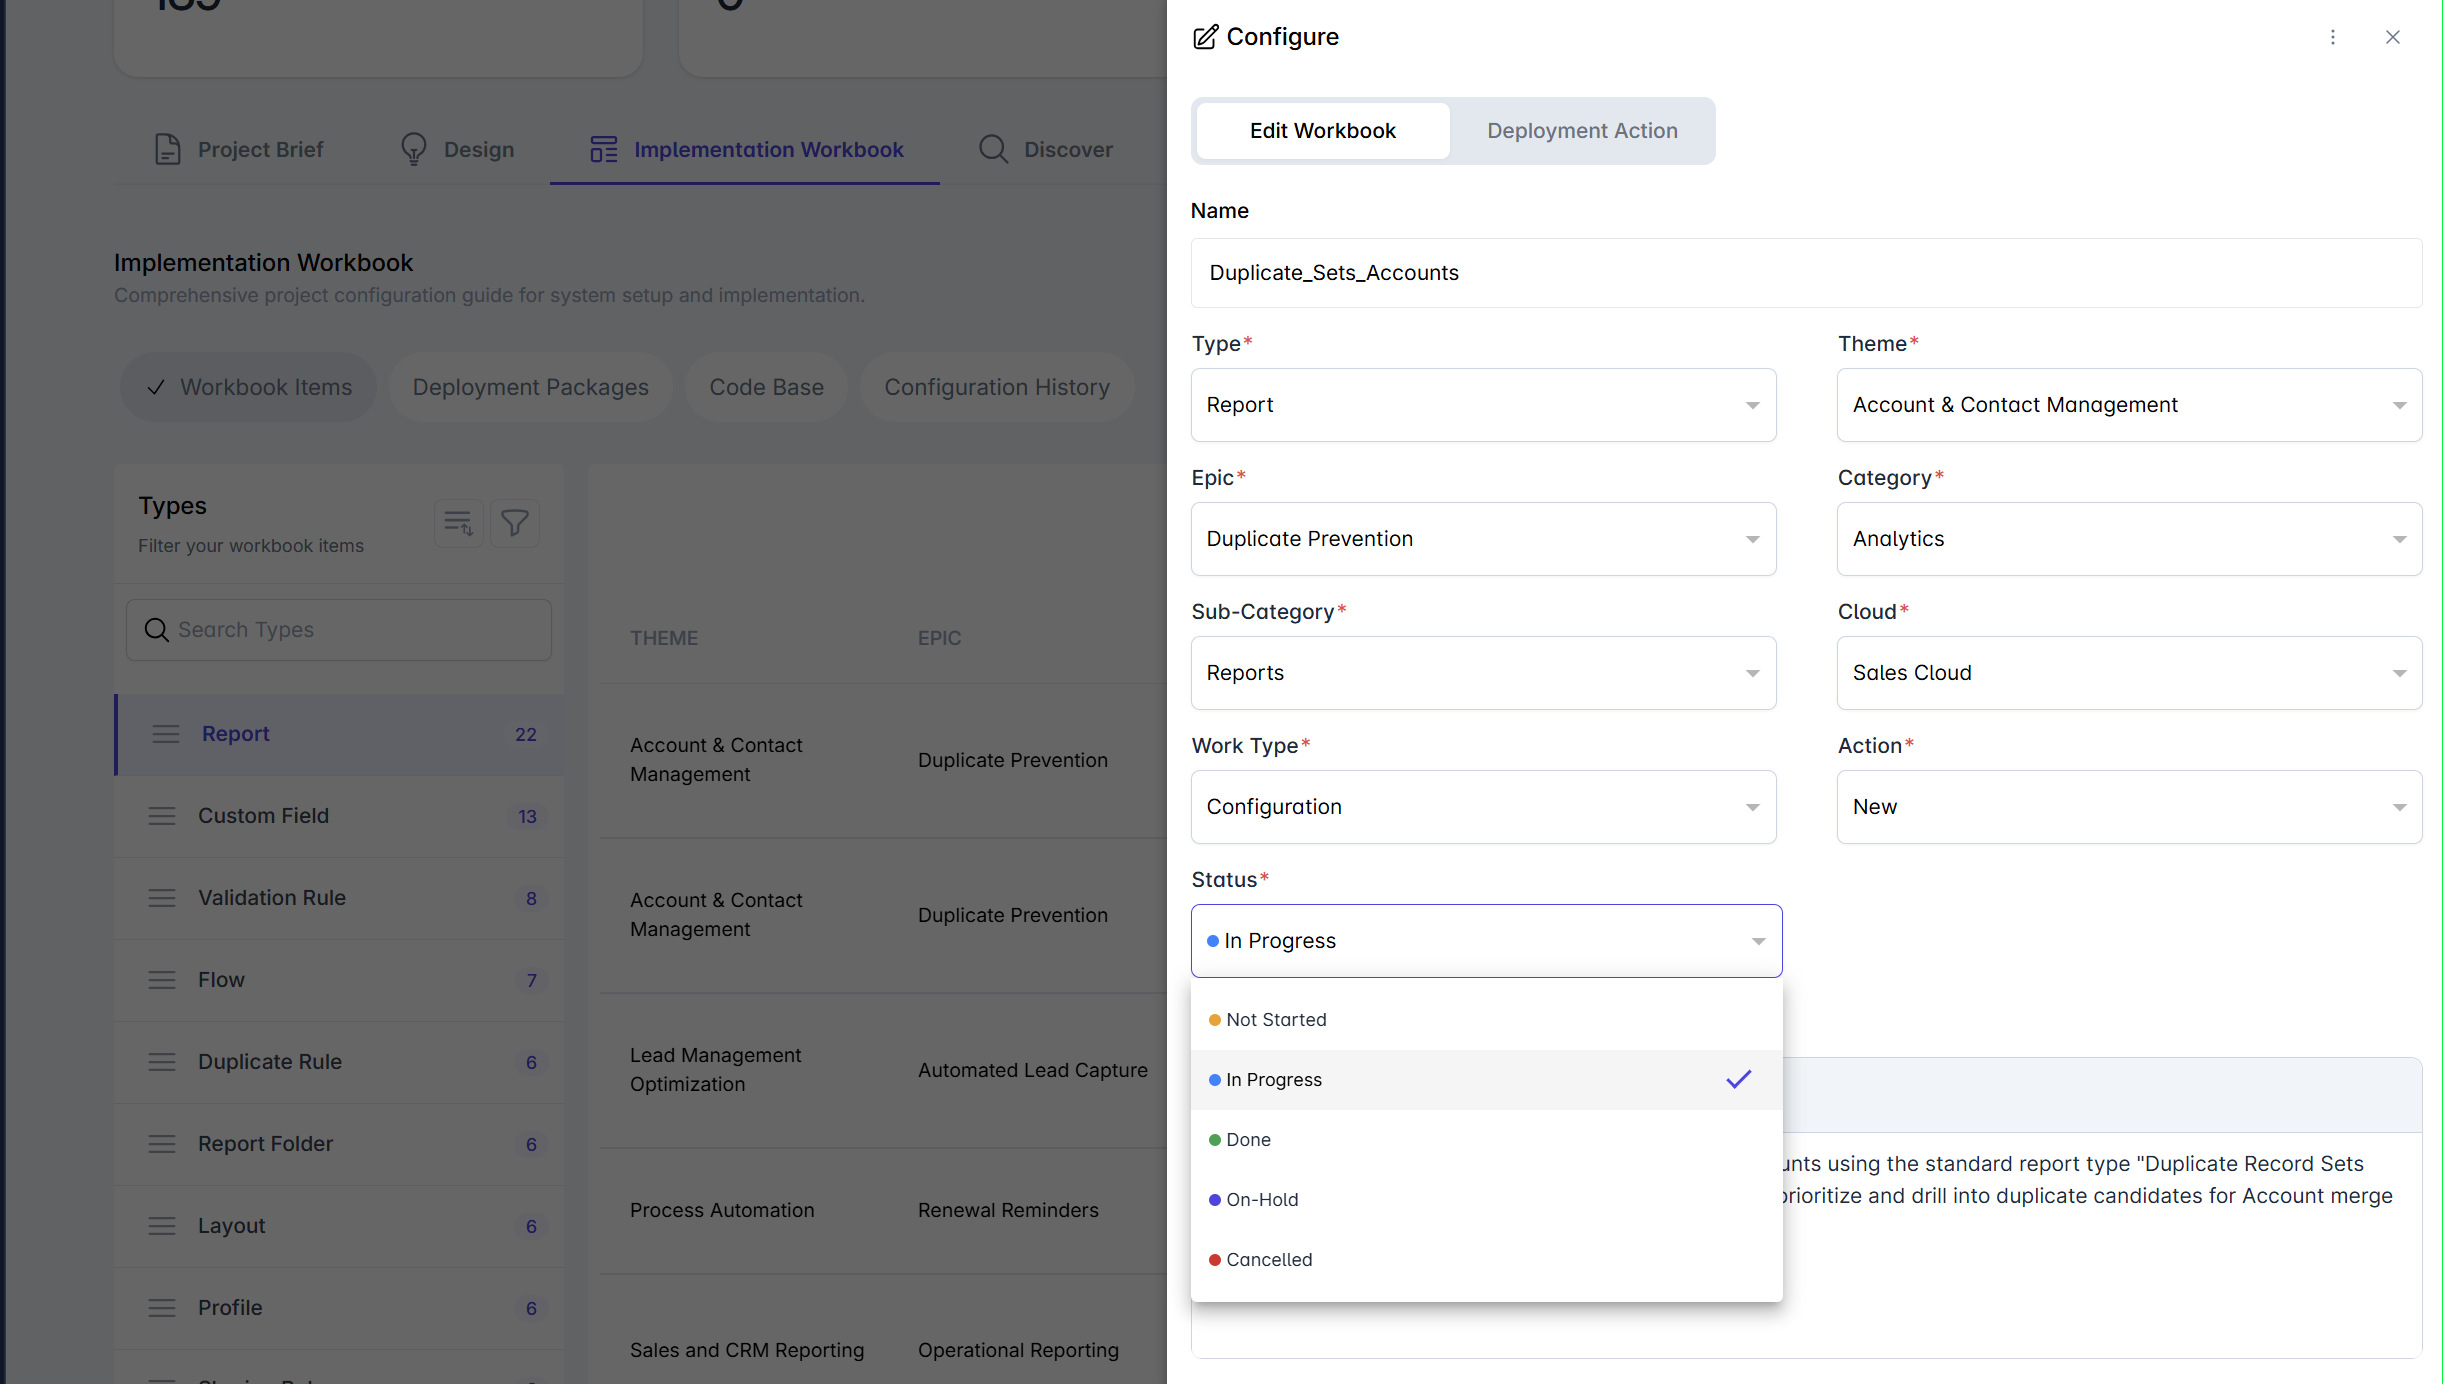Screen dimensions: 2443x1384
Task: Click the Configure edit pencil icon
Action: click(1205, 37)
